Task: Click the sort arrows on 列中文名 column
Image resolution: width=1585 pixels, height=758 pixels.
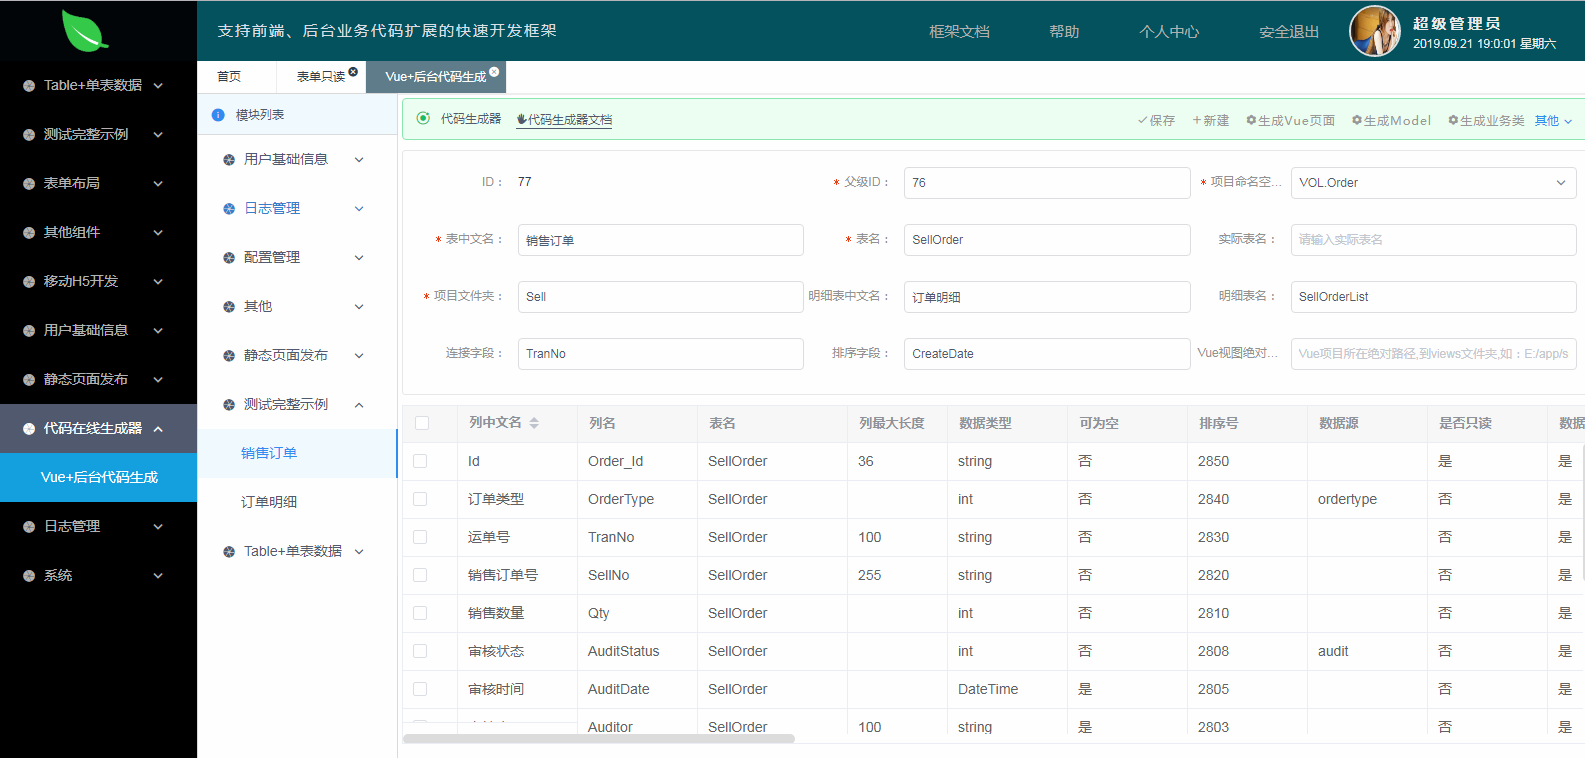Action: point(534,423)
